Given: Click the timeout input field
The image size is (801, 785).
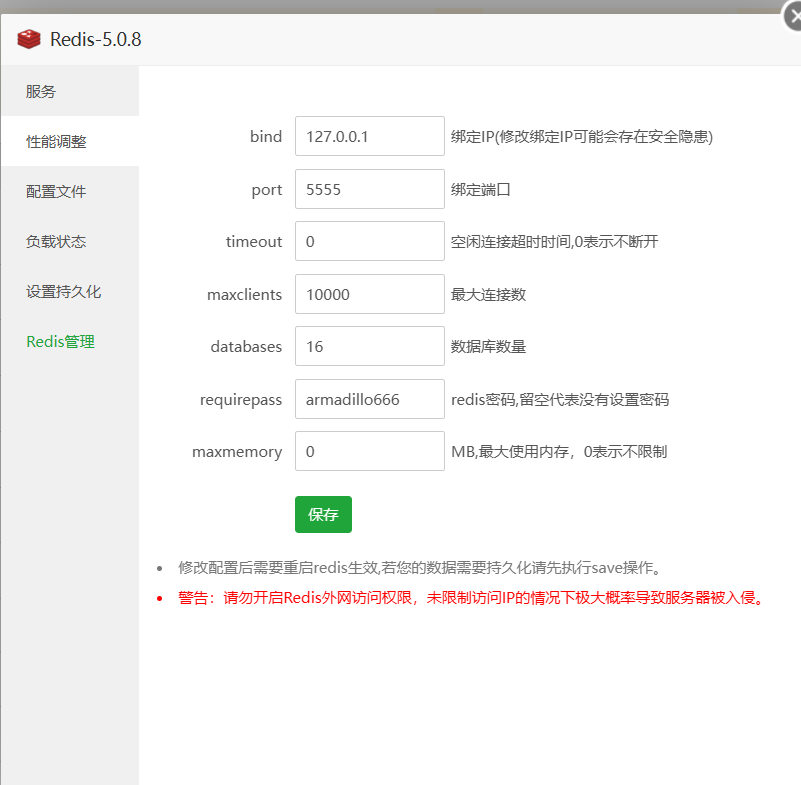Looking at the screenshot, I should point(370,242).
